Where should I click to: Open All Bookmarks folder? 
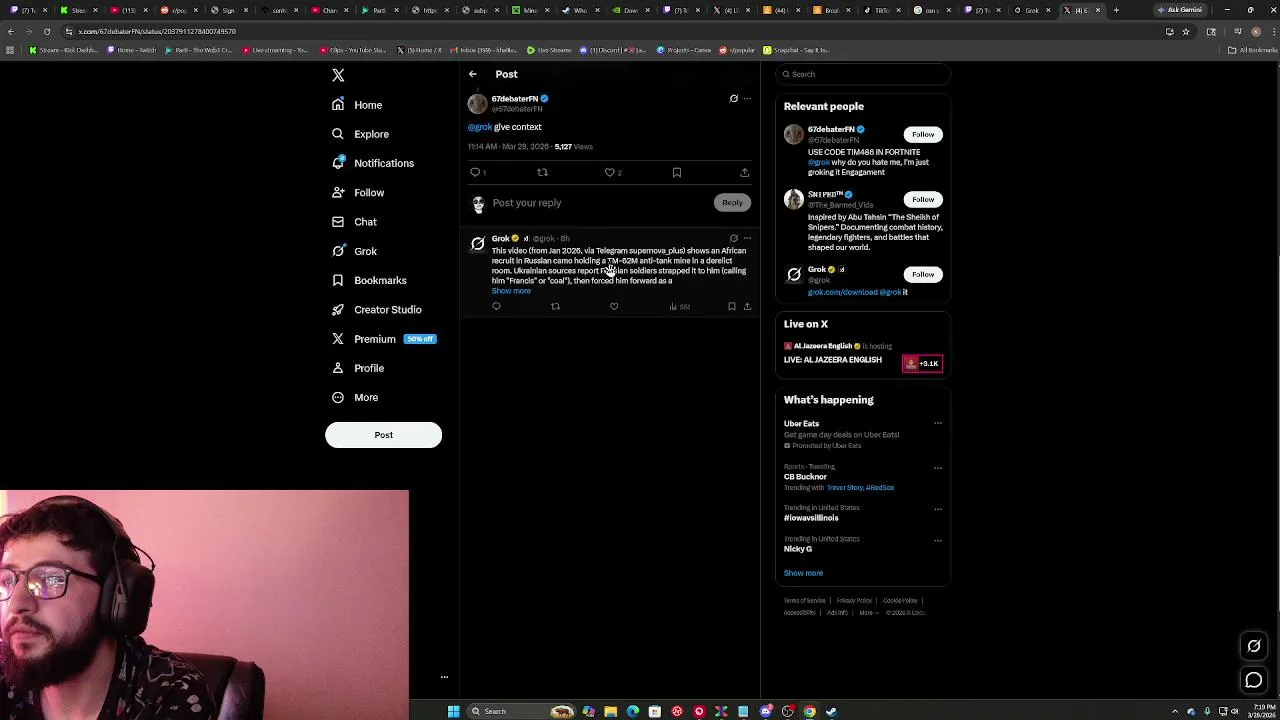(1253, 50)
